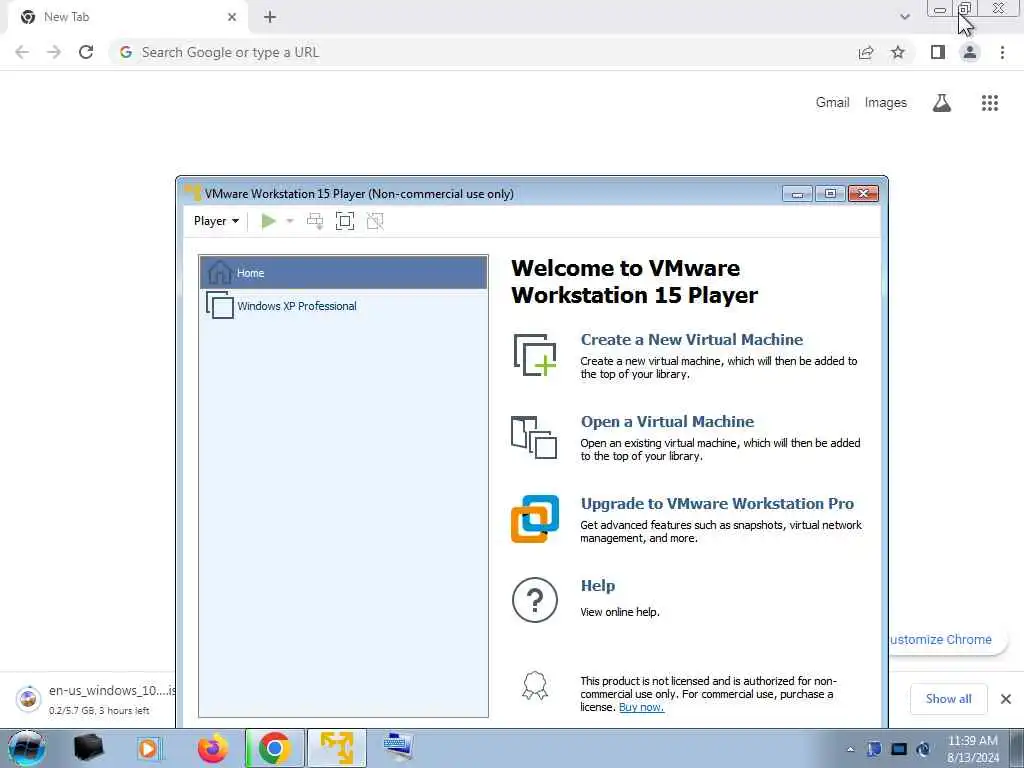Click the Open Virtual Machine icon
The width and height of the screenshot is (1024, 768).
coord(534,437)
